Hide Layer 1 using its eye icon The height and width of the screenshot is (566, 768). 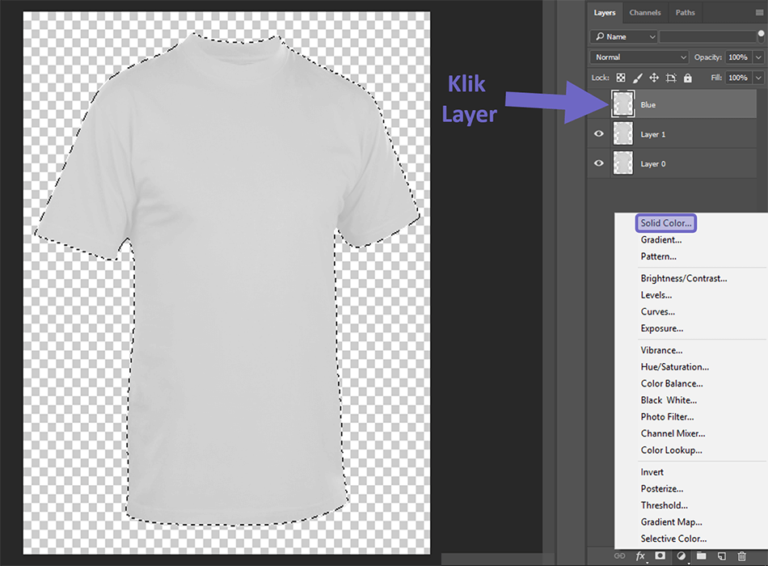[599, 134]
